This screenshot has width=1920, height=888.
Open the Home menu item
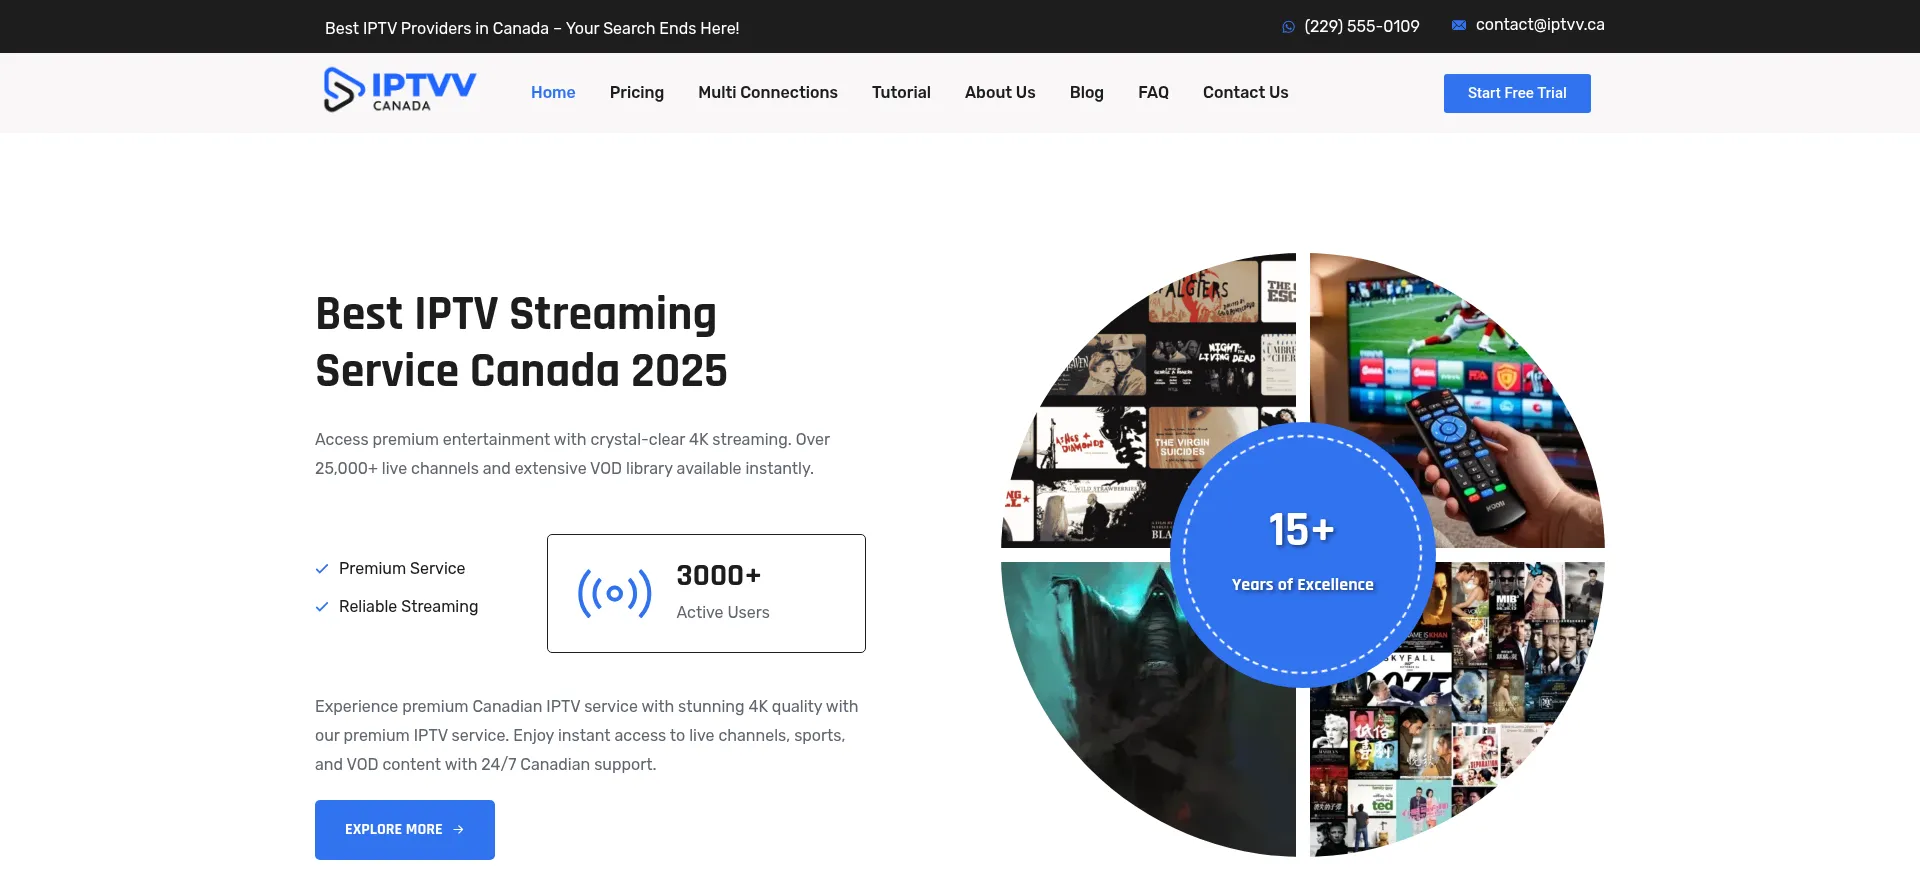pos(553,93)
